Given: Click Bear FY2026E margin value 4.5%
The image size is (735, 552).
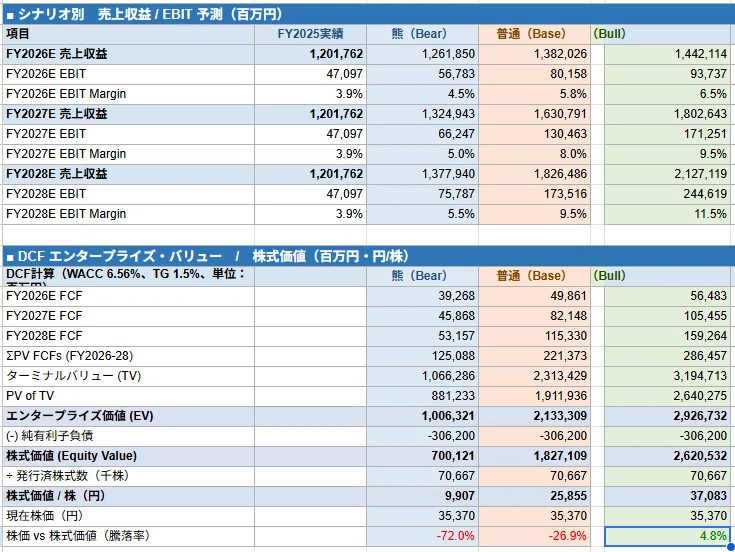Looking at the screenshot, I should (461, 94).
